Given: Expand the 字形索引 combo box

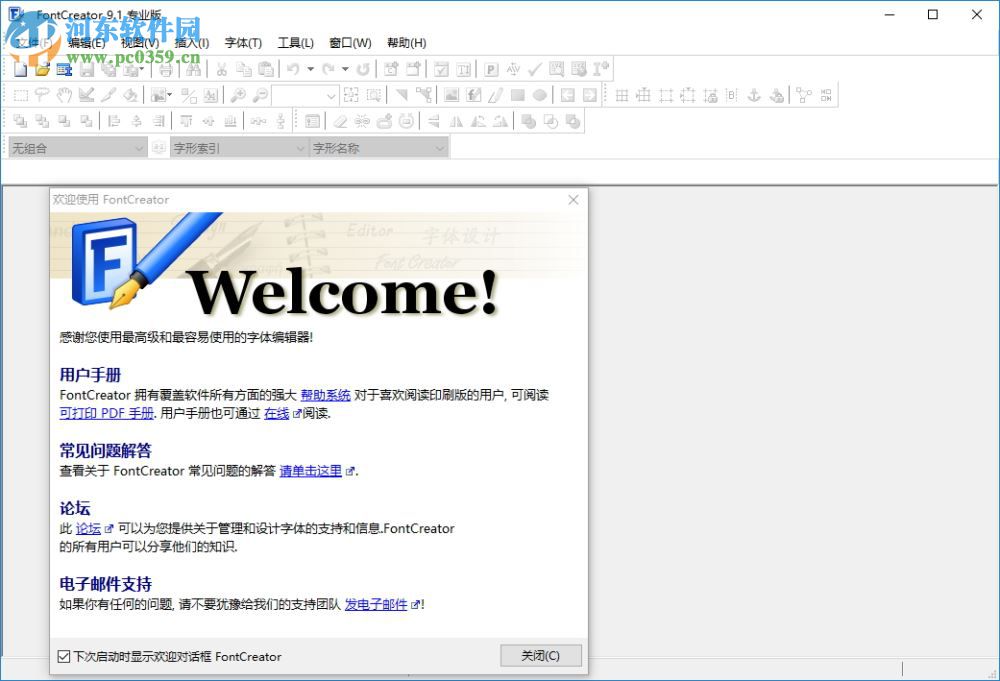Looking at the screenshot, I should [300, 147].
